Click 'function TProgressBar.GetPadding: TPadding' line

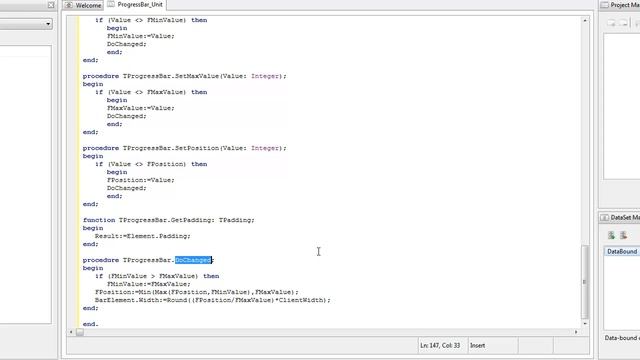coord(169,220)
